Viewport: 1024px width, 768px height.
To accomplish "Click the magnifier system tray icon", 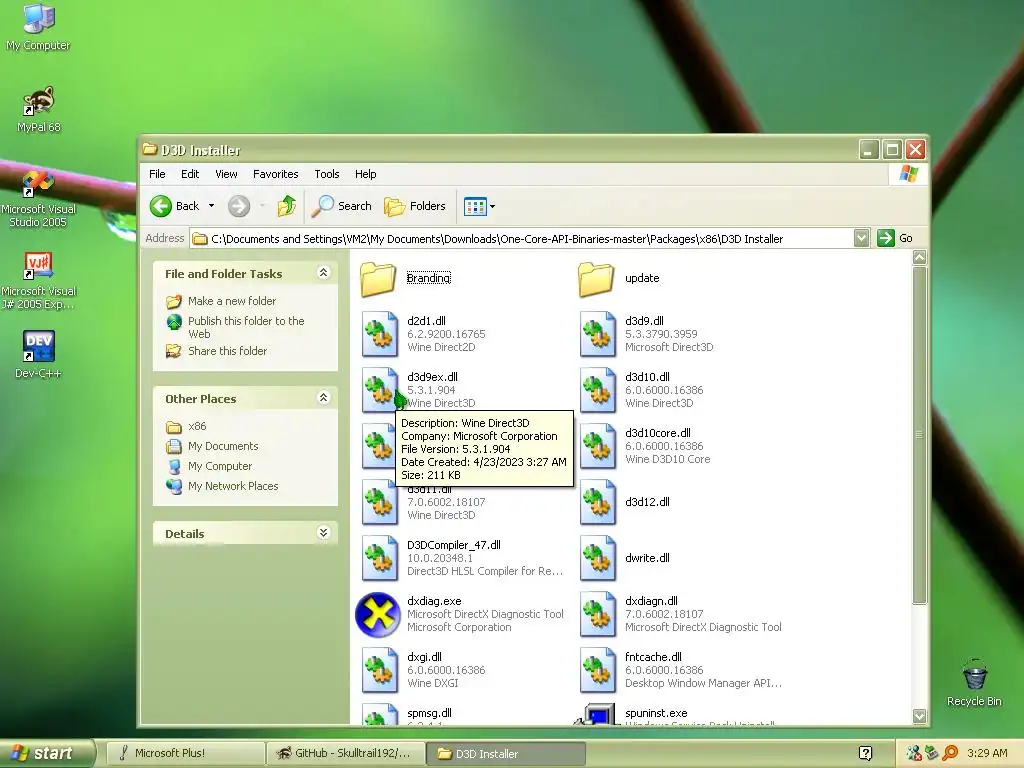I will click(x=950, y=754).
